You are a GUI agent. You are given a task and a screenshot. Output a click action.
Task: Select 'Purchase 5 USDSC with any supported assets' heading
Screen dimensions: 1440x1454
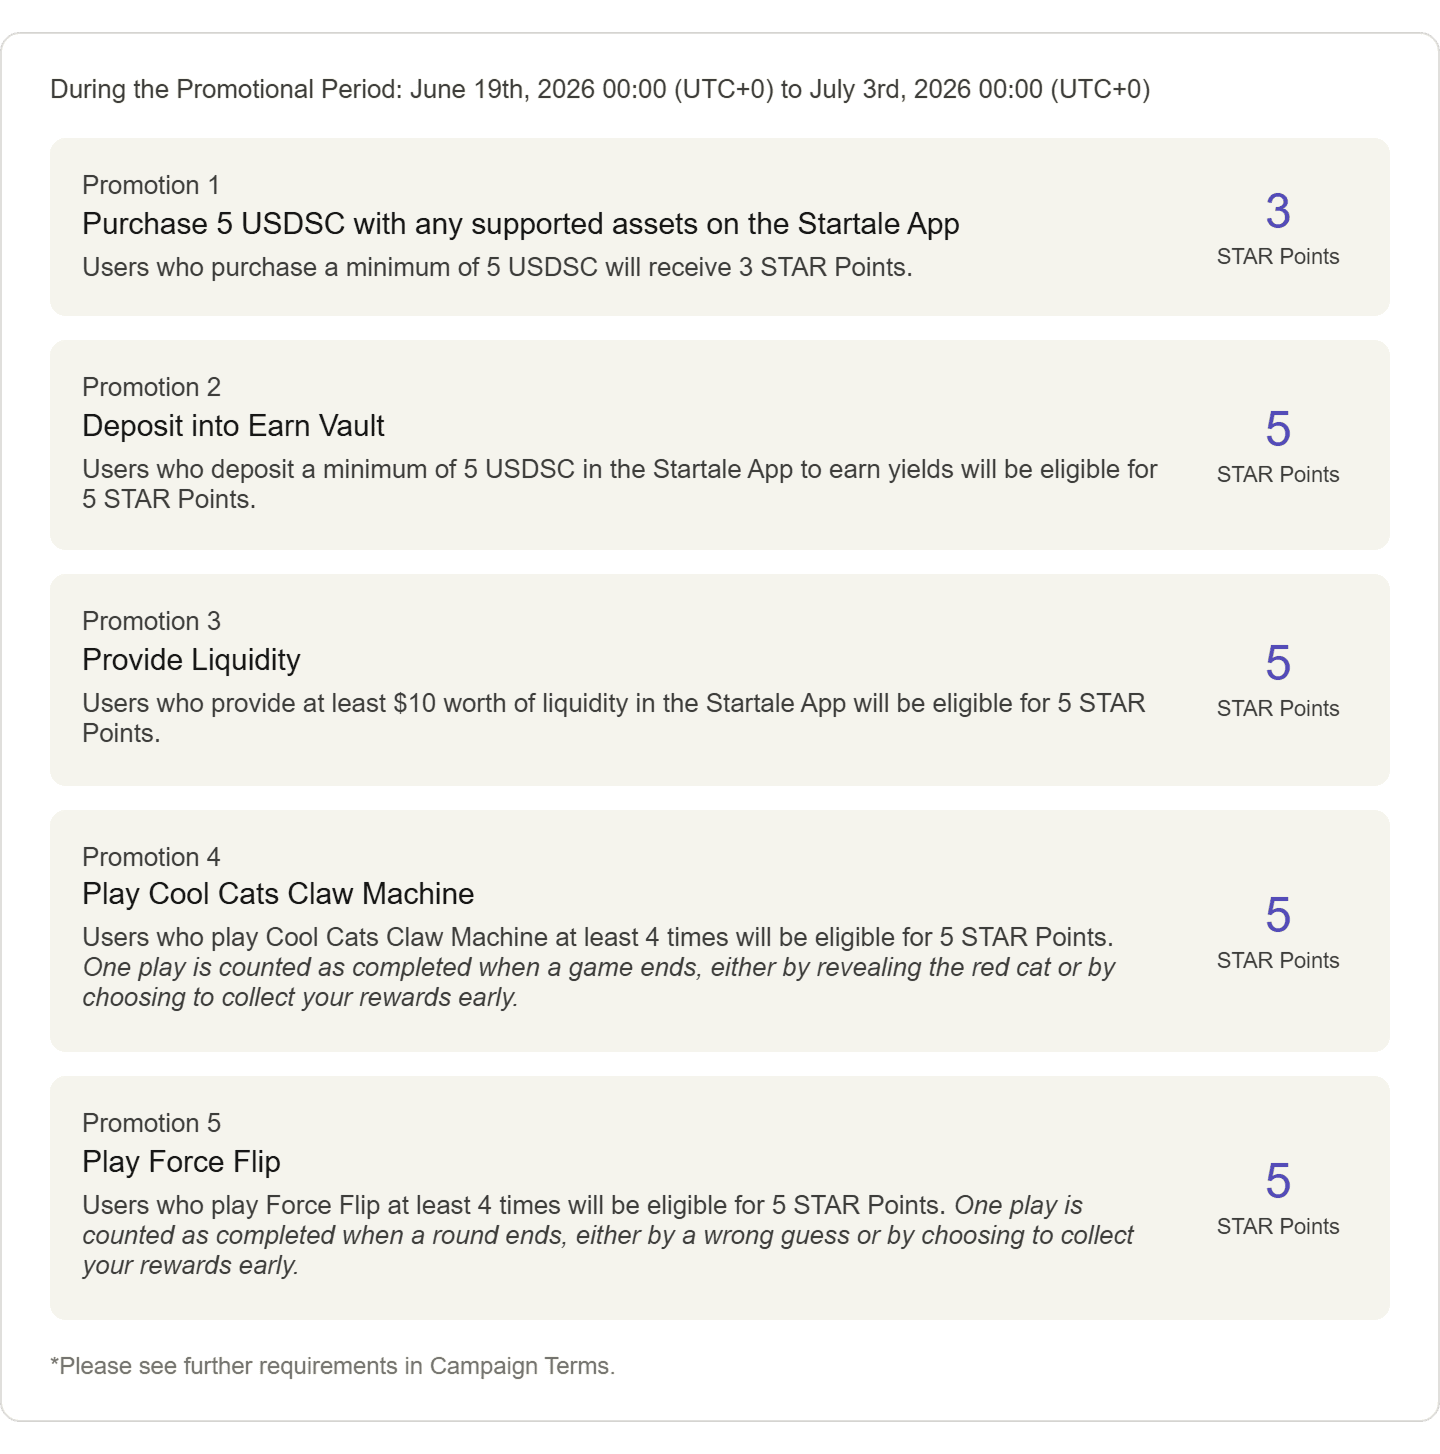click(x=521, y=224)
